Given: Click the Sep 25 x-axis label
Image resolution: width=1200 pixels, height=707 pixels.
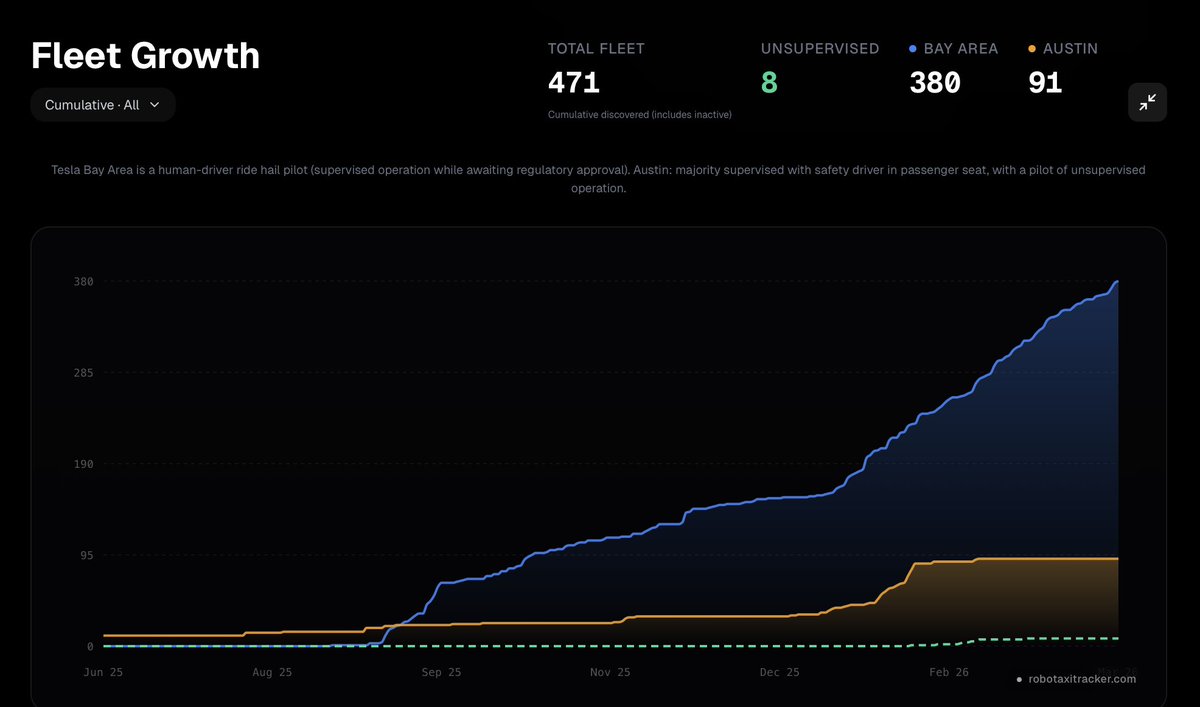Looking at the screenshot, I should point(441,673).
